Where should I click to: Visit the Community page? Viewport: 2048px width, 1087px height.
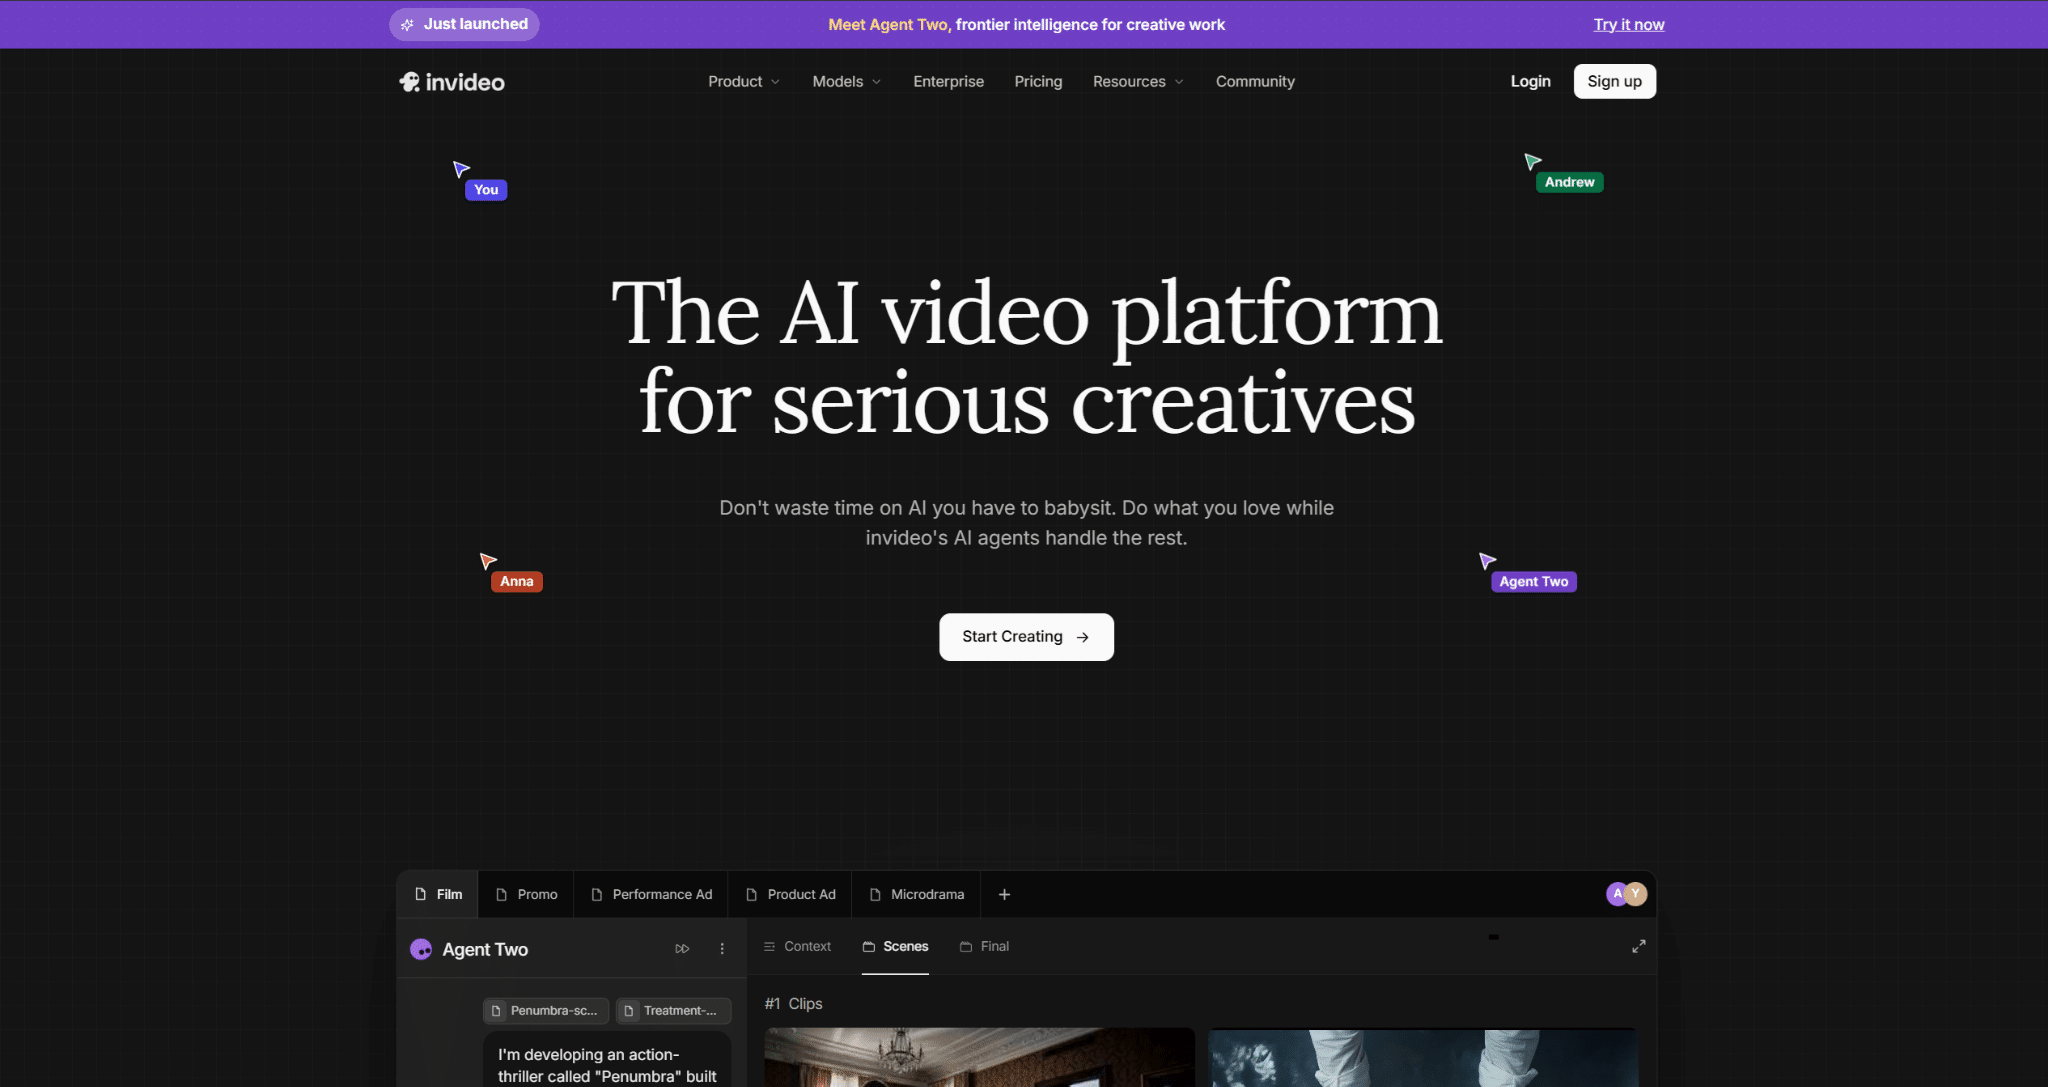click(x=1255, y=82)
